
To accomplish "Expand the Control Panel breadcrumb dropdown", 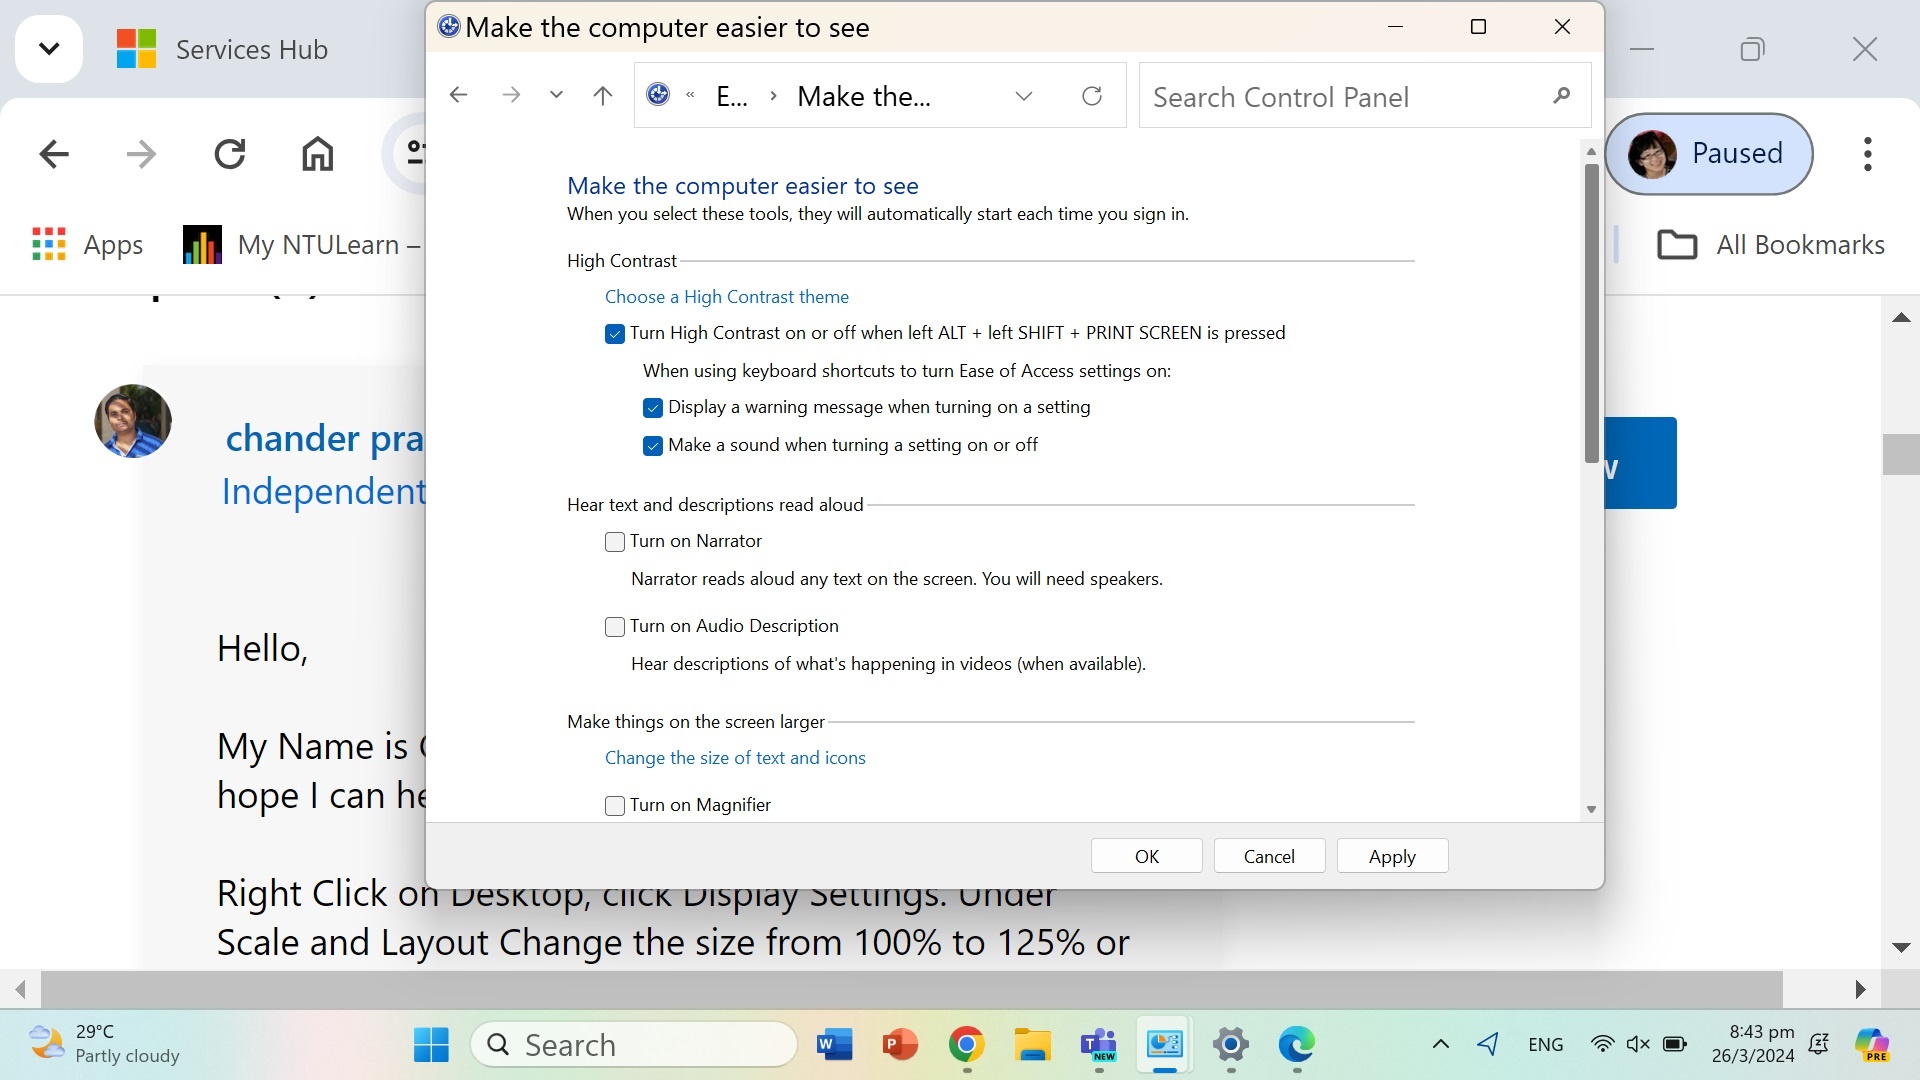I will tap(1023, 95).
